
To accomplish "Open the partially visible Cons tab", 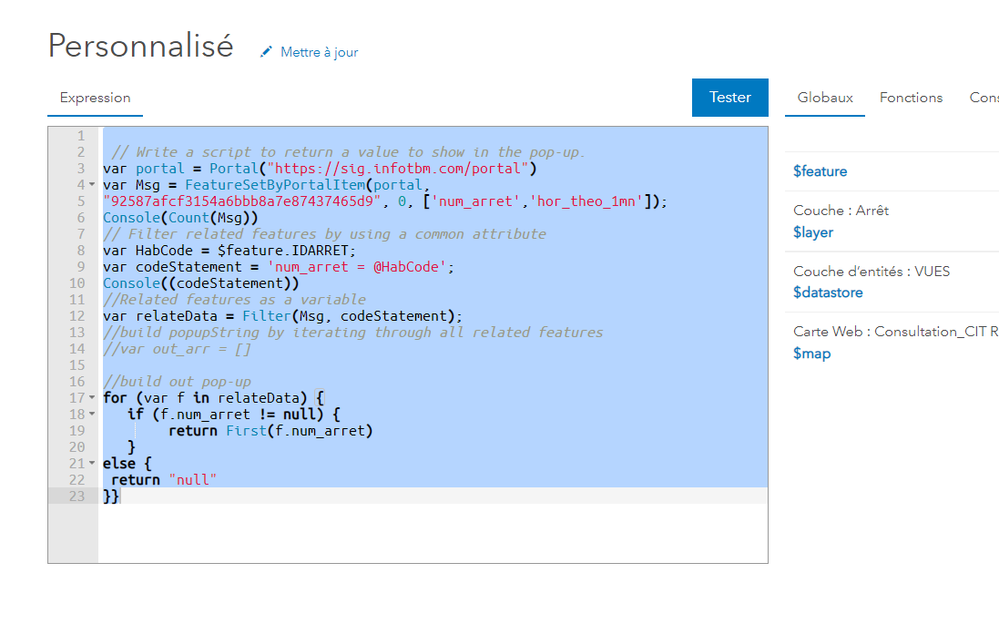I will click(x=983, y=98).
